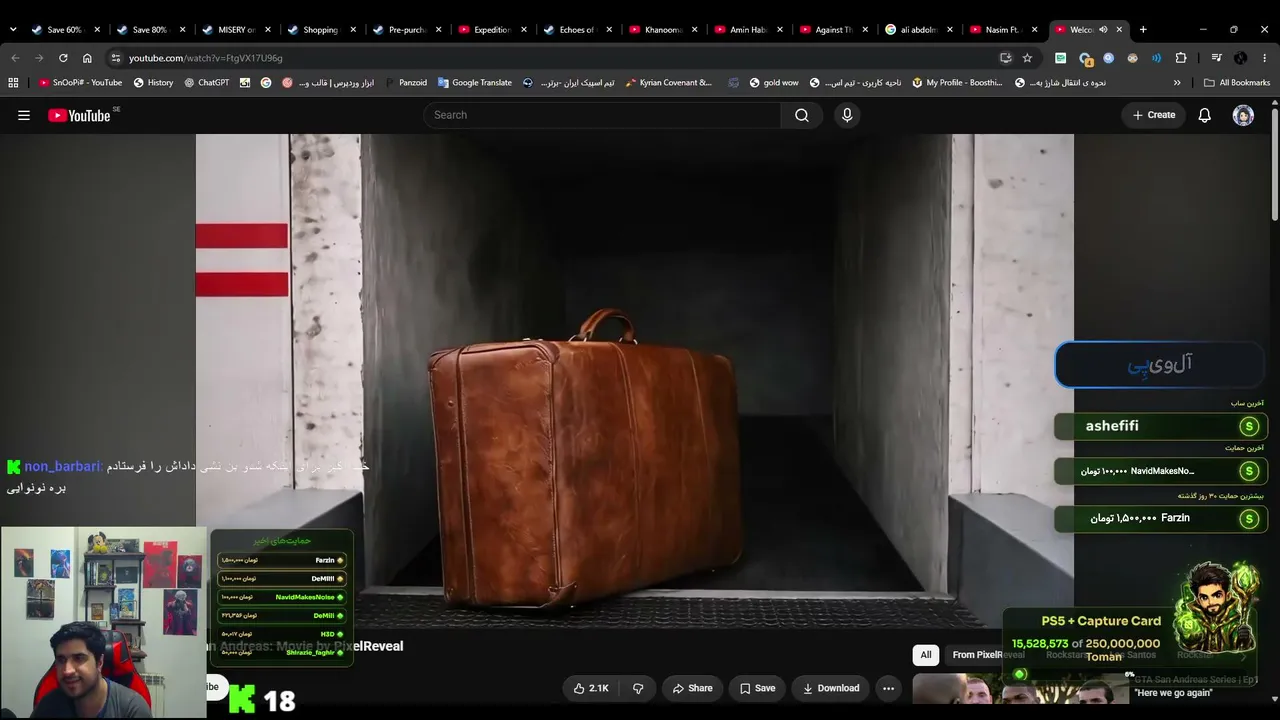Focus the YouTube search field
The image size is (1280, 720).
click(602, 115)
